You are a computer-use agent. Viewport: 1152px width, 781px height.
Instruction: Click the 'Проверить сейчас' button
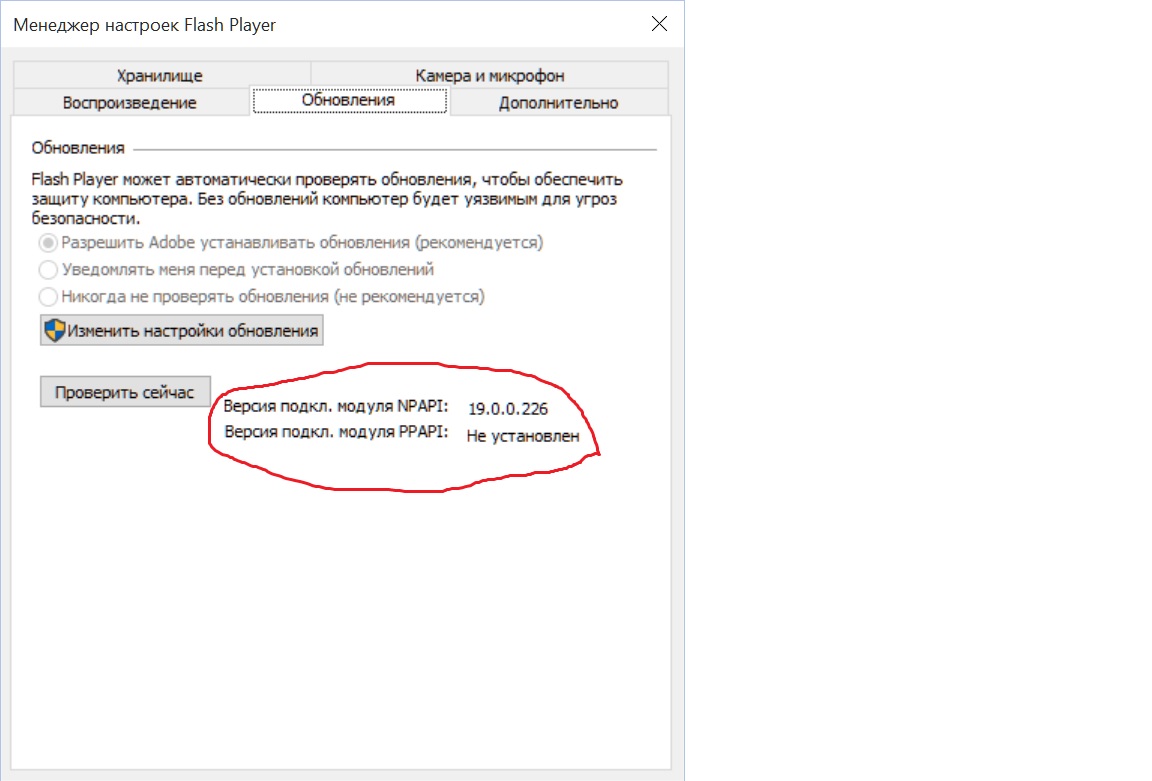(125, 392)
